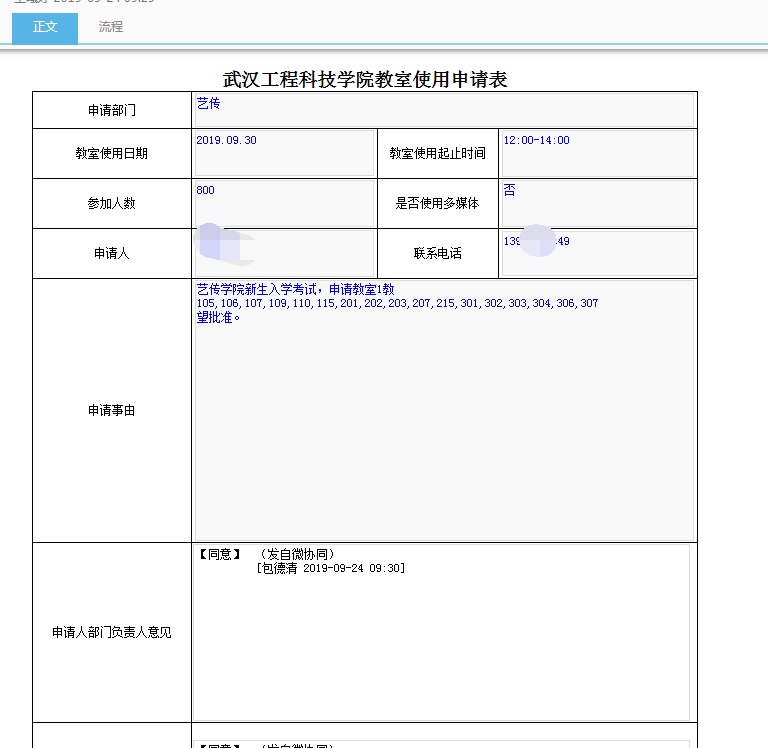Viewport: 775px width, 748px height.
Task: Click the 申请人部门负责人意见 opinion box
Action: click(441, 640)
